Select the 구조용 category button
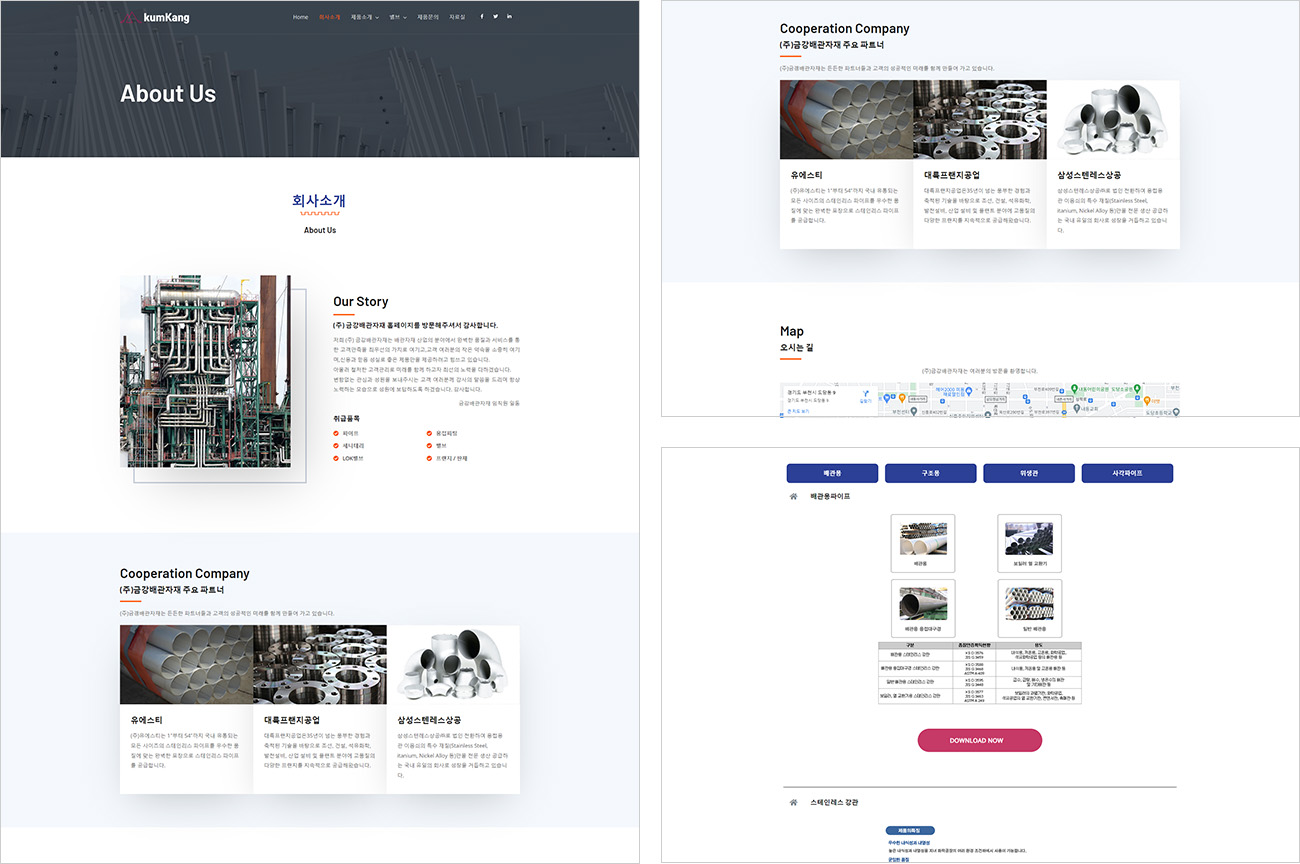1300x864 pixels. pyautogui.click(x=930, y=473)
